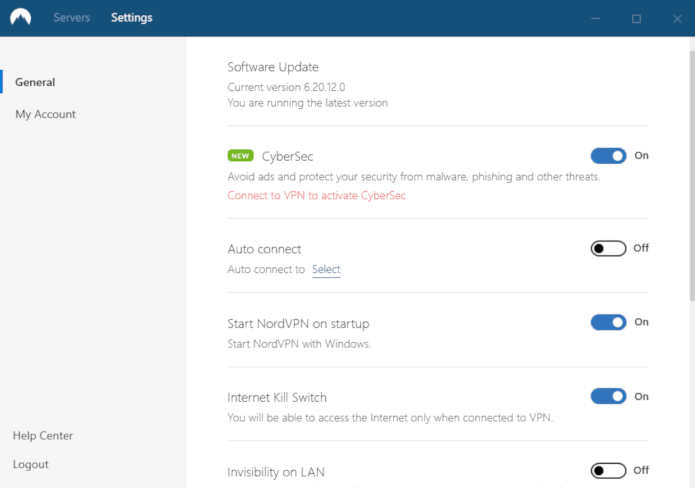
Task: Close the NordVPN window
Action: 677,19
